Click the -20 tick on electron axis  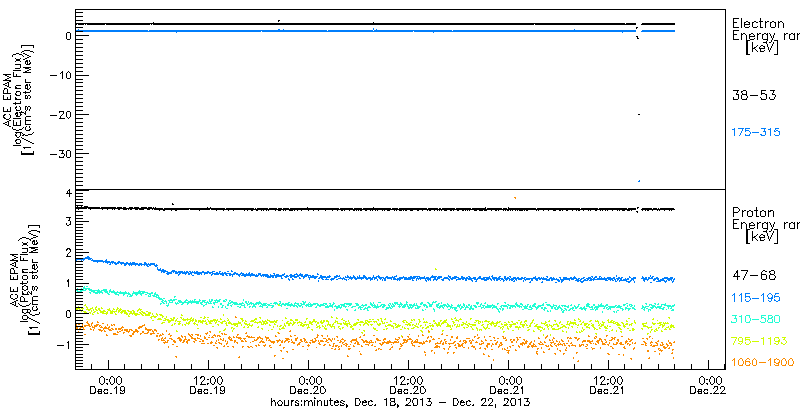[59, 114]
